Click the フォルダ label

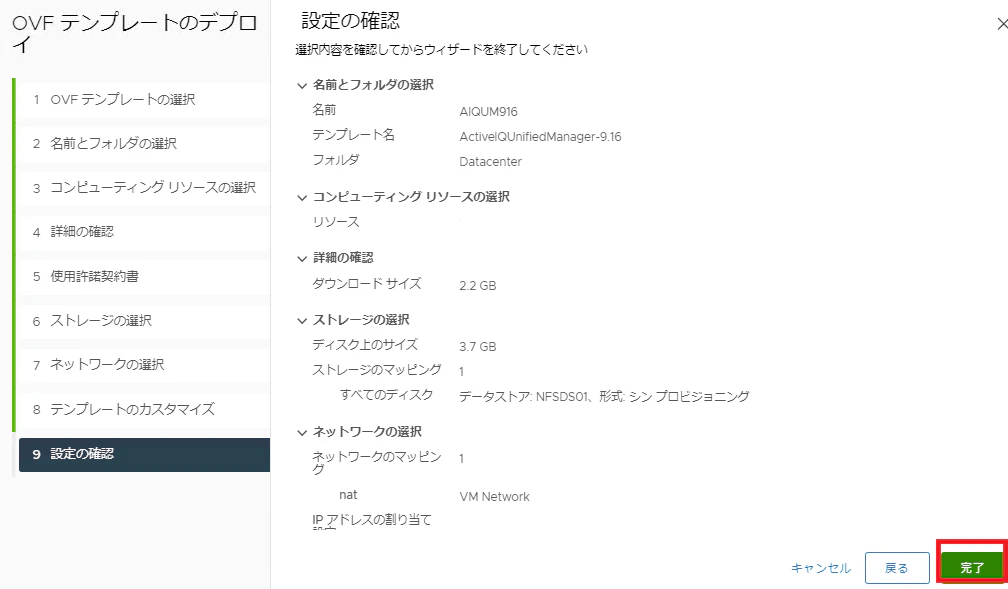tap(336, 159)
